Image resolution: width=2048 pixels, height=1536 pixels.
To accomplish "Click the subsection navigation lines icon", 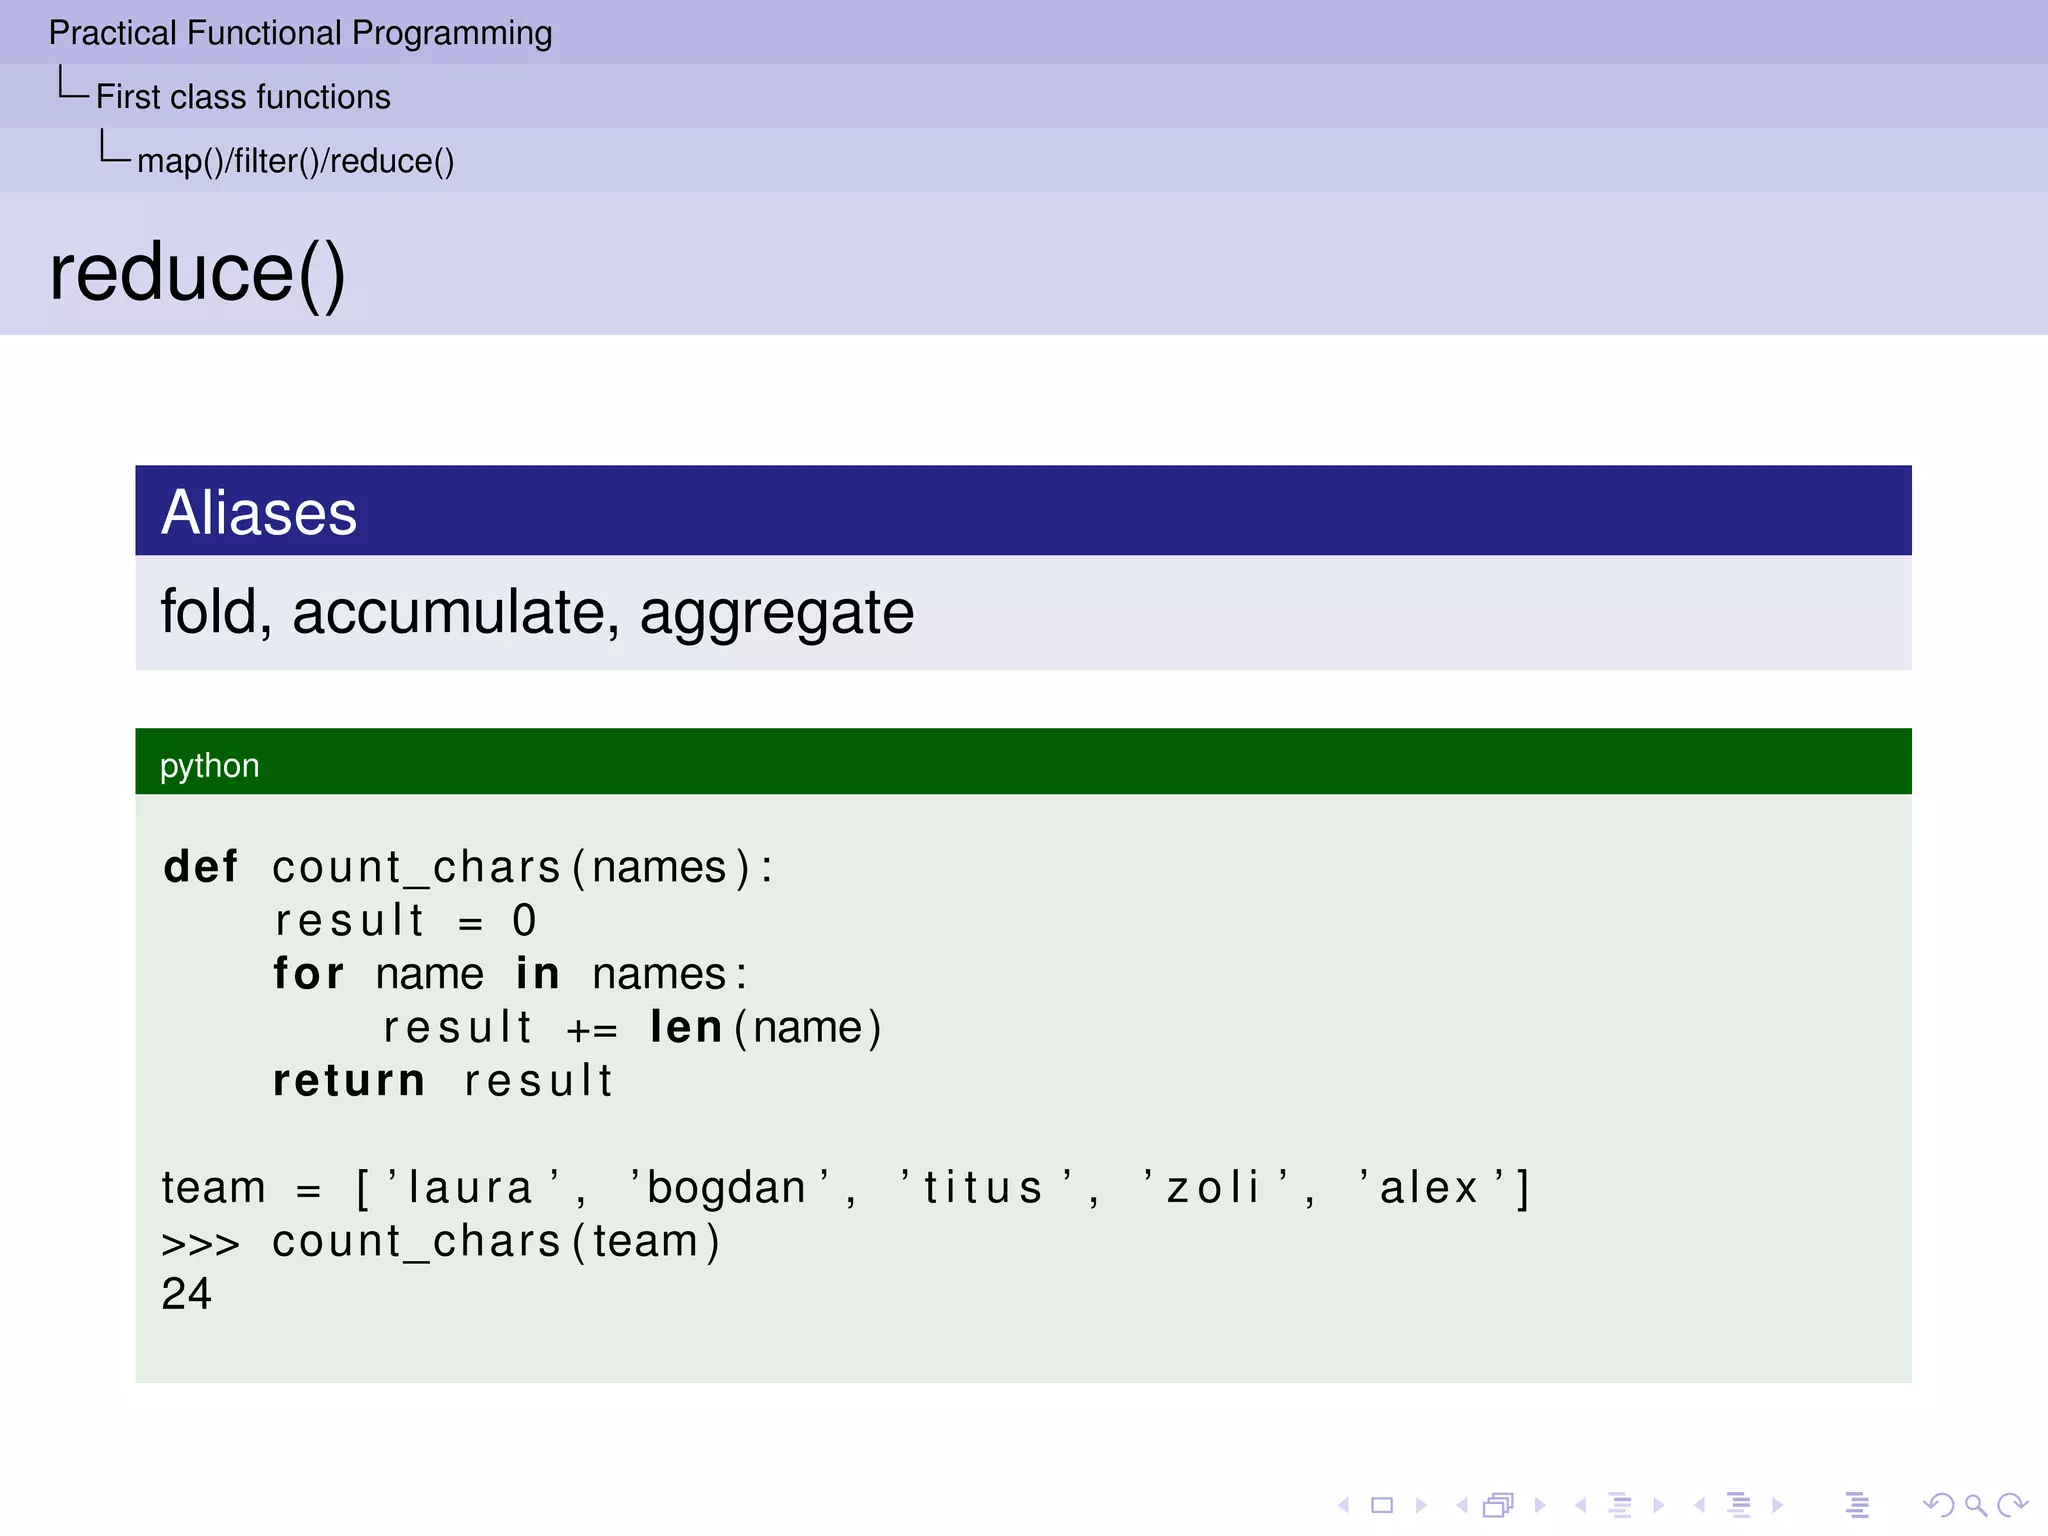I will [x=1621, y=1505].
